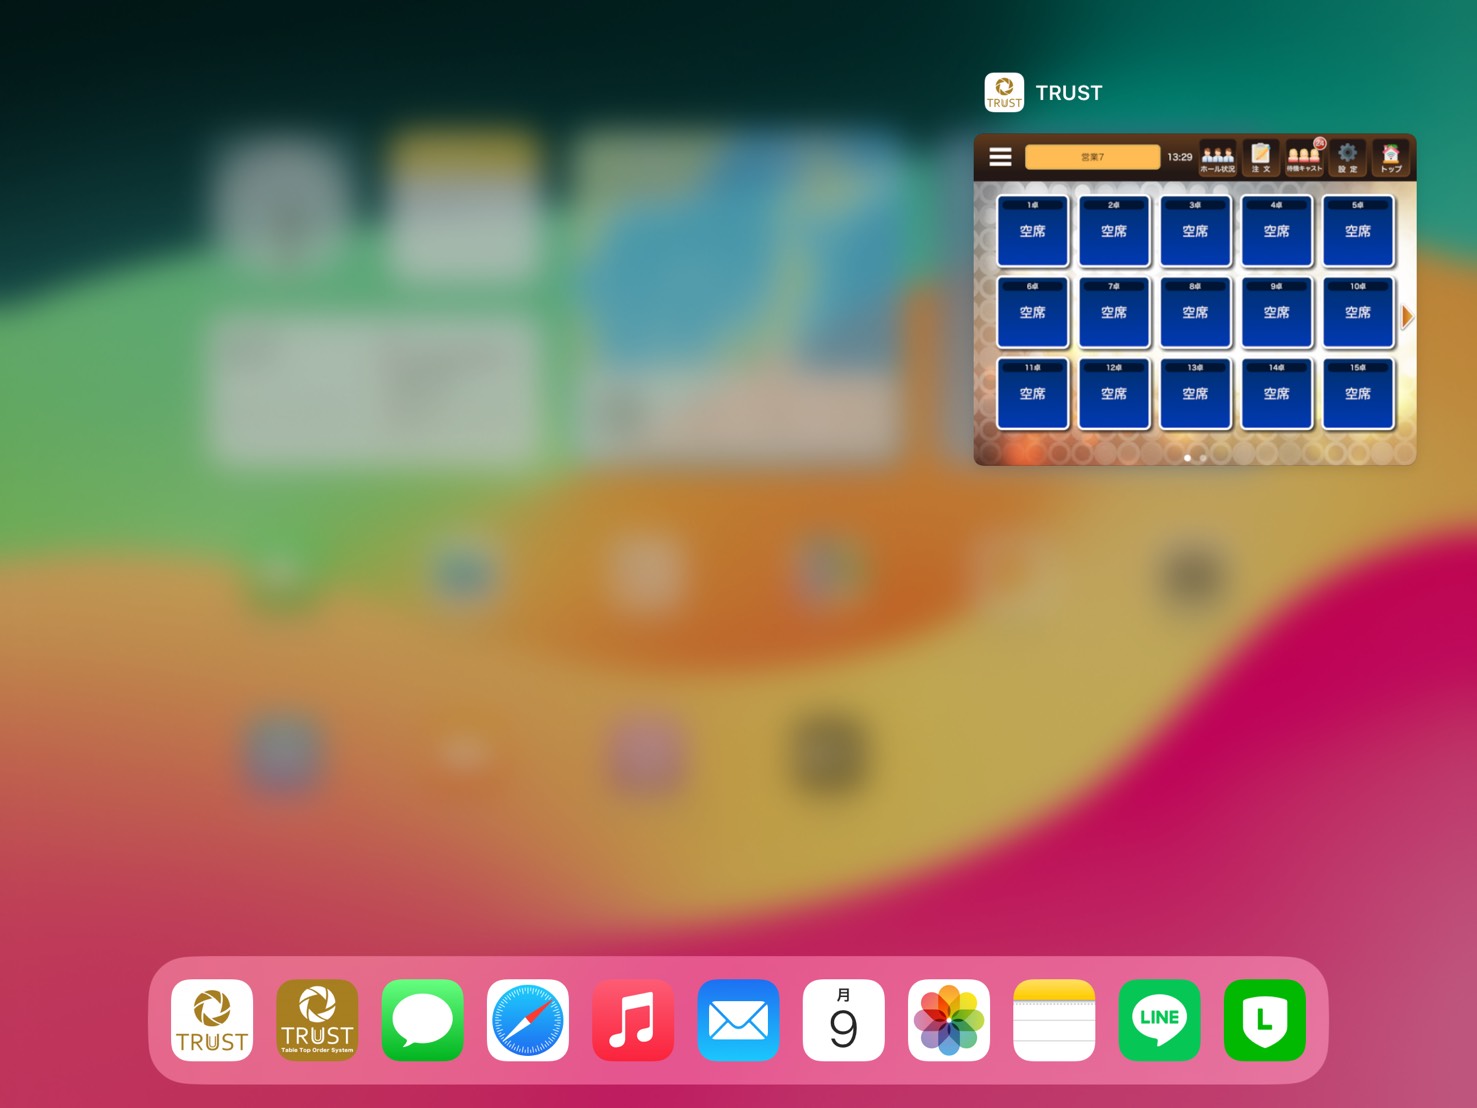Open the LINE app in dock
Screen dimensions: 1477x1108
click(x=1159, y=1020)
